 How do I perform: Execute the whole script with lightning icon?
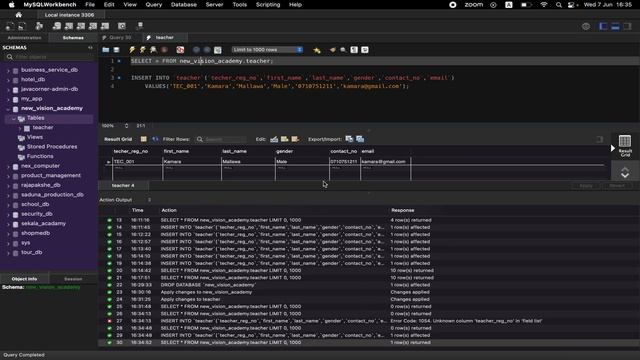point(132,50)
